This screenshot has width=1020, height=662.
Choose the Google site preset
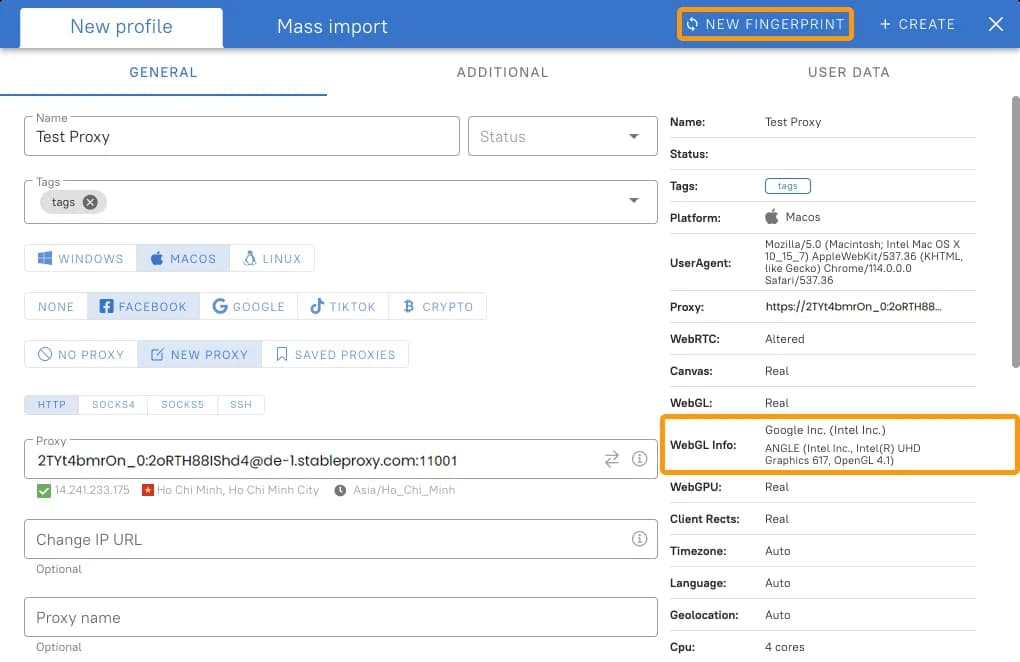pyautogui.click(x=249, y=306)
